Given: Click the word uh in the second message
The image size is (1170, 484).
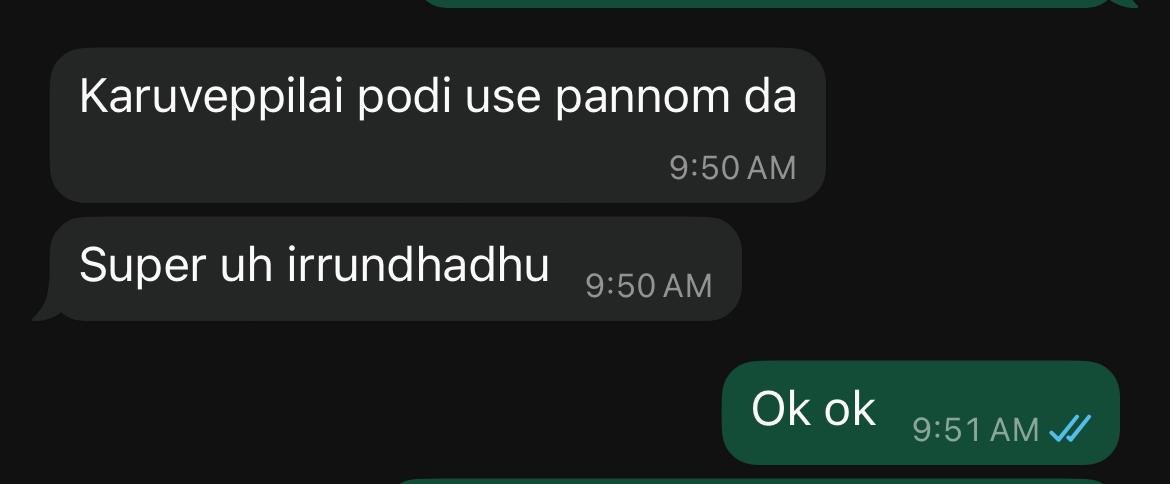Looking at the screenshot, I should tap(246, 265).
